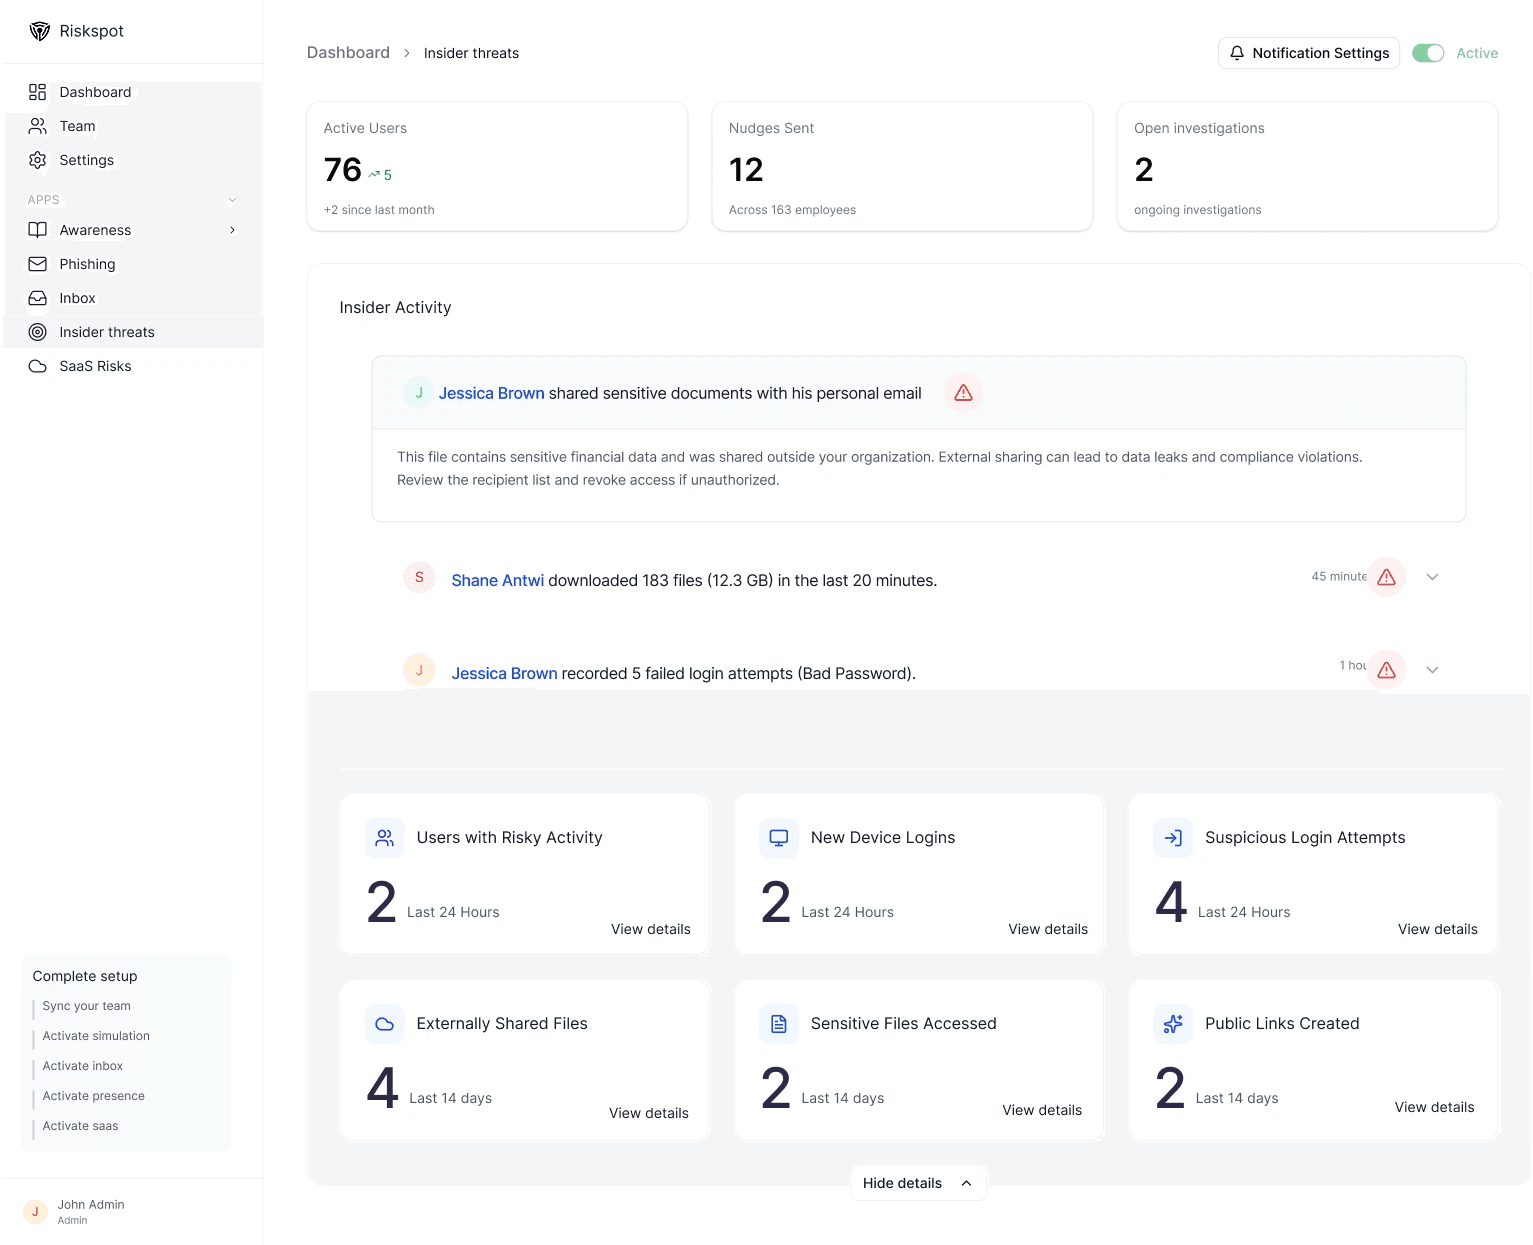Click the Nudges Sent stat card
Screen dimensions: 1533x1245
902,166
